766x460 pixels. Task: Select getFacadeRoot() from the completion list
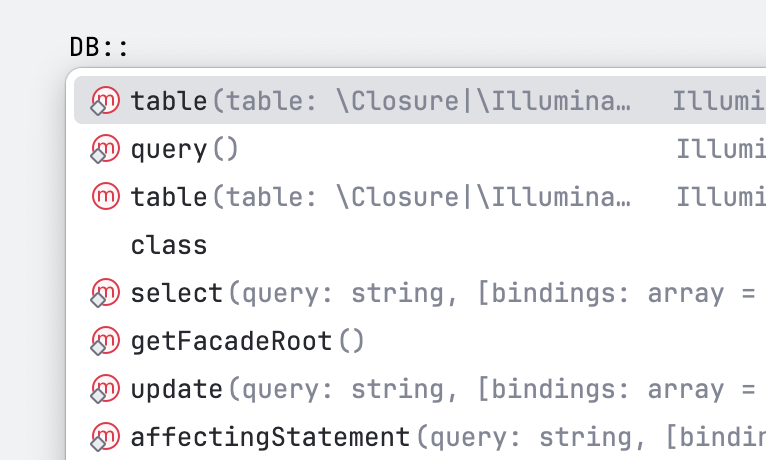tap(420, 340)
